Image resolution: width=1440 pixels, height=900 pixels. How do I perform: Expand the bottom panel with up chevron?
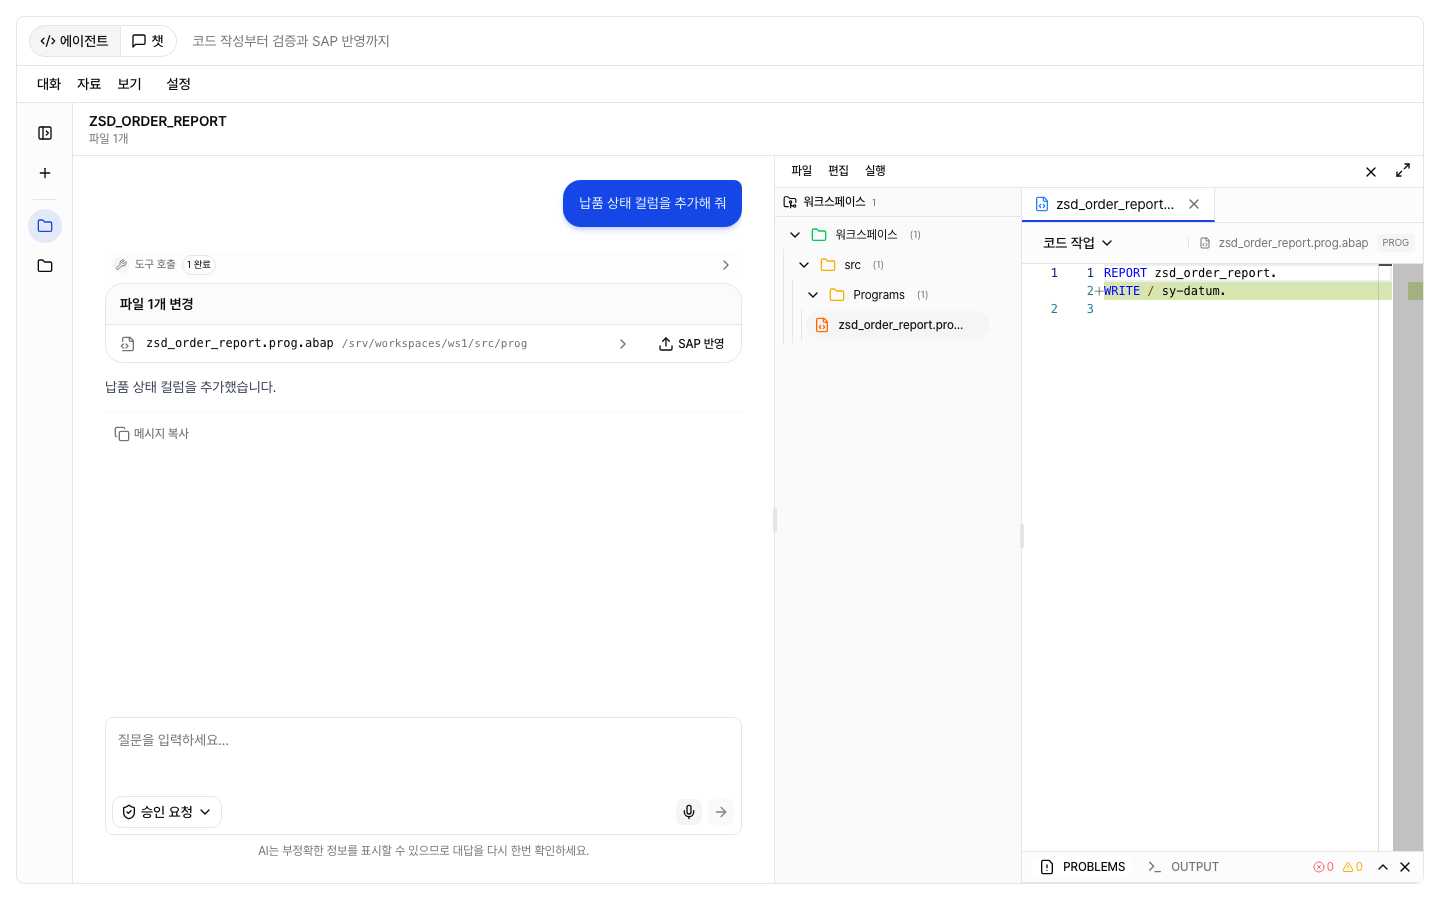coord(1383,867)
